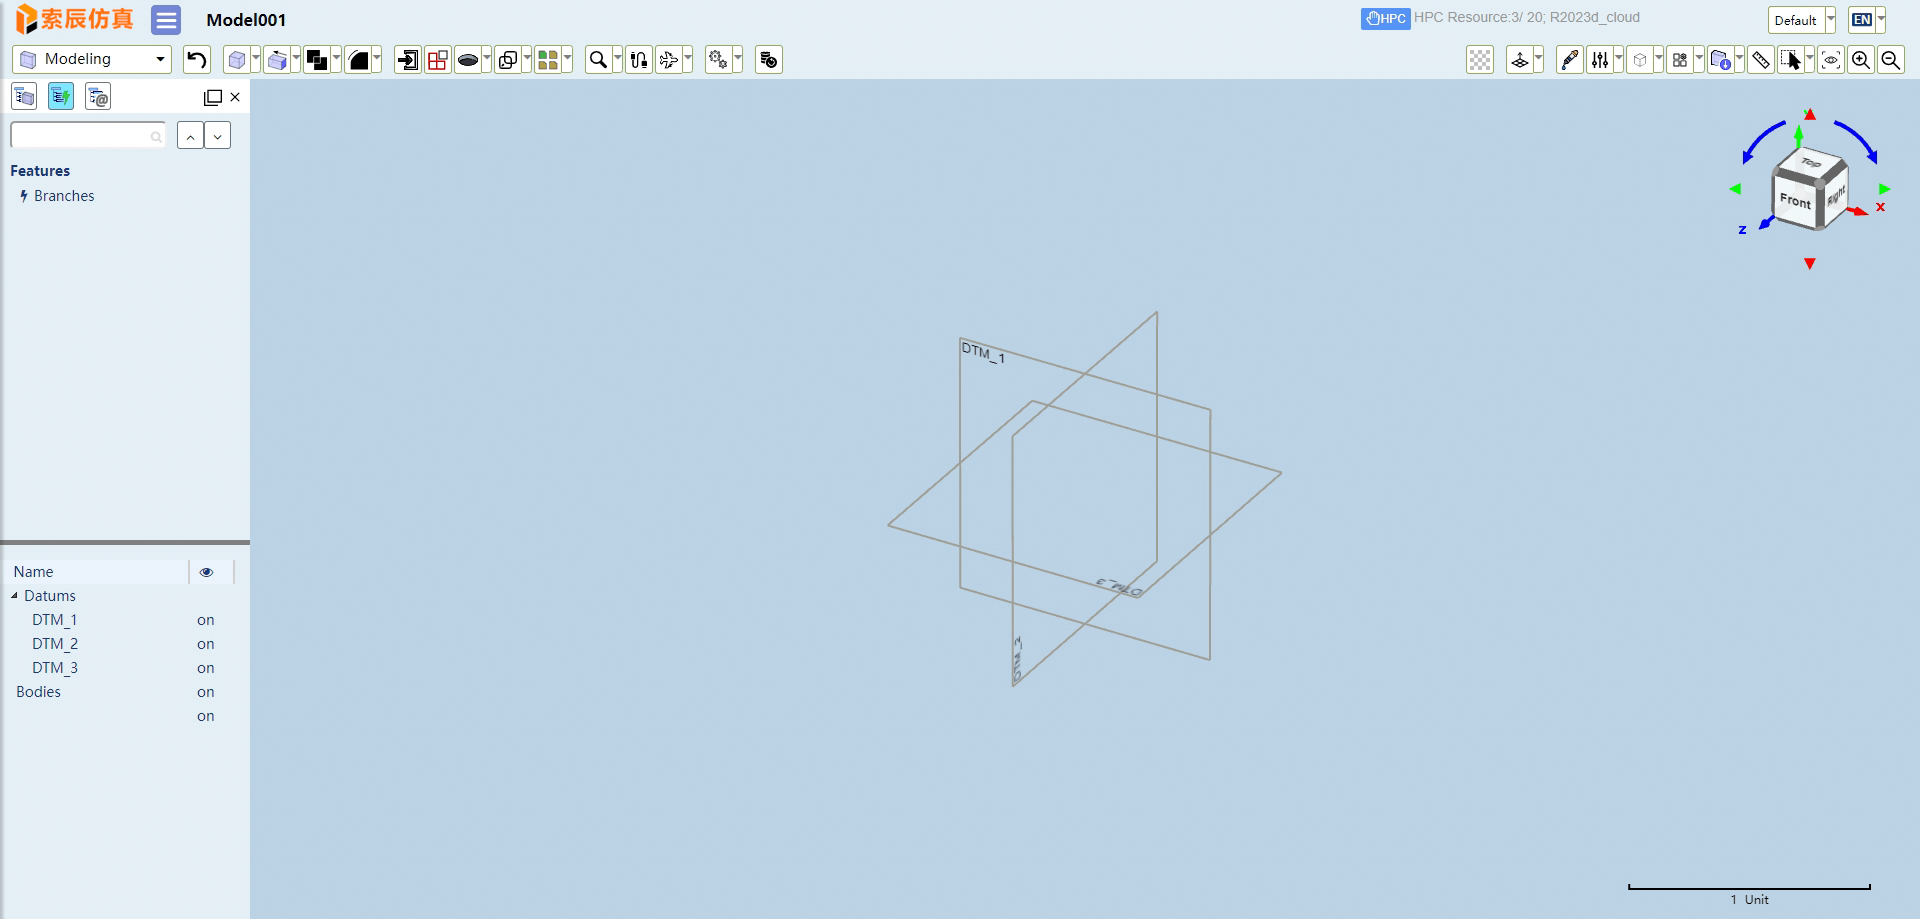The image size is (1920, 919).
Task: Go to the next search result arrow
Action: coord(218,135)
